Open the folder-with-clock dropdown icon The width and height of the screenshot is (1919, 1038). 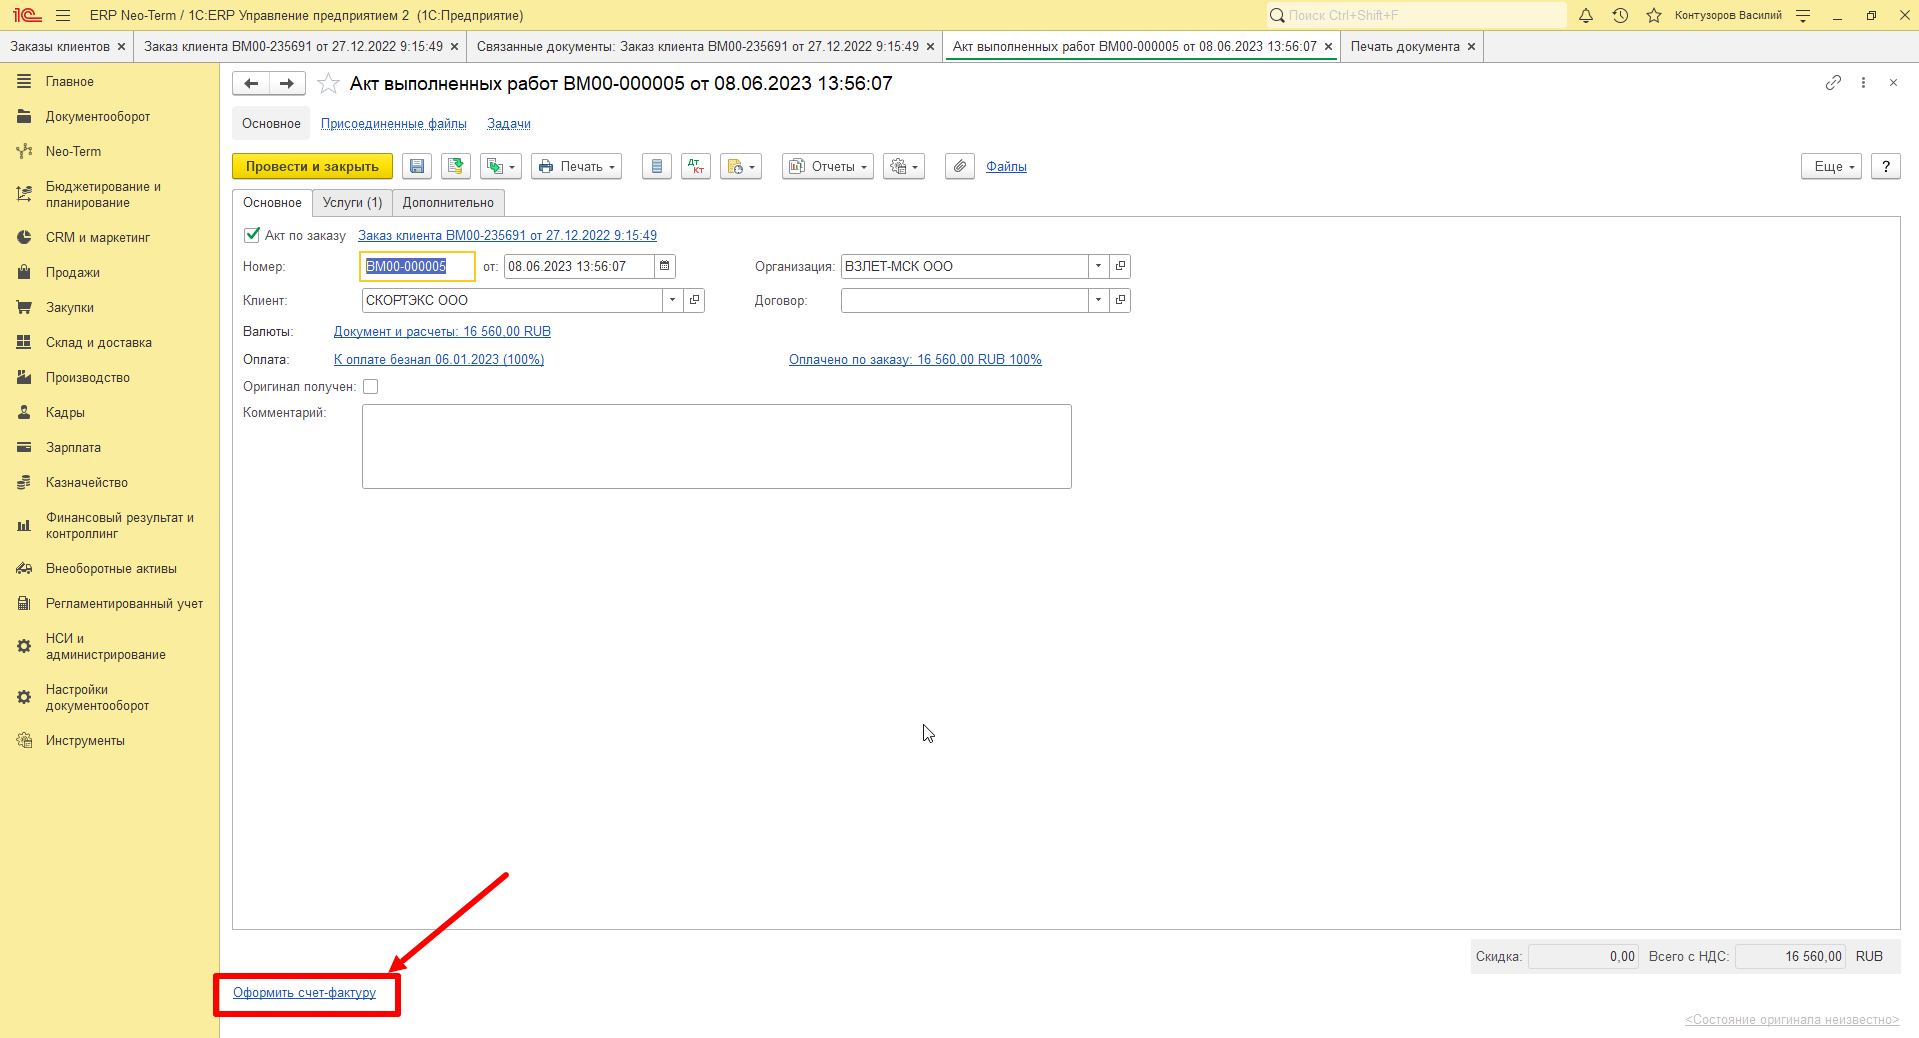coord(741,167)
